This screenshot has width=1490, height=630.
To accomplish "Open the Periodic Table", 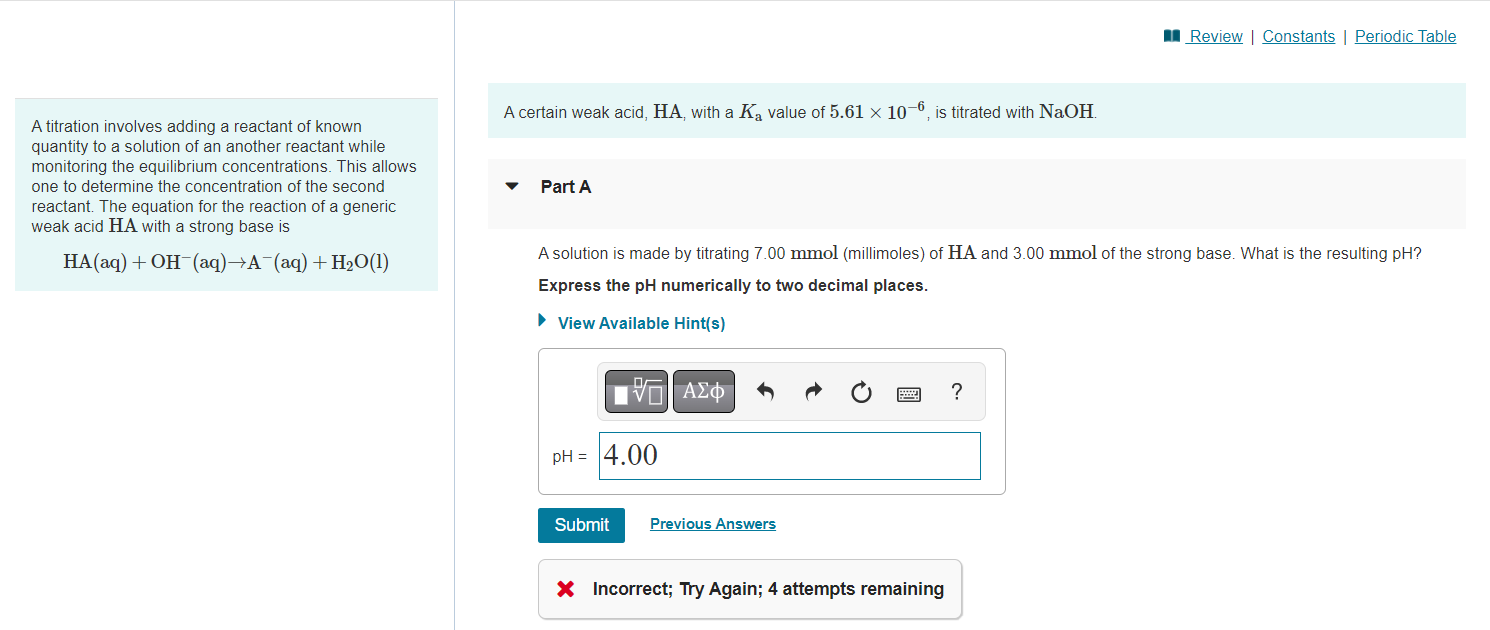I will [x=1405, y=36].
